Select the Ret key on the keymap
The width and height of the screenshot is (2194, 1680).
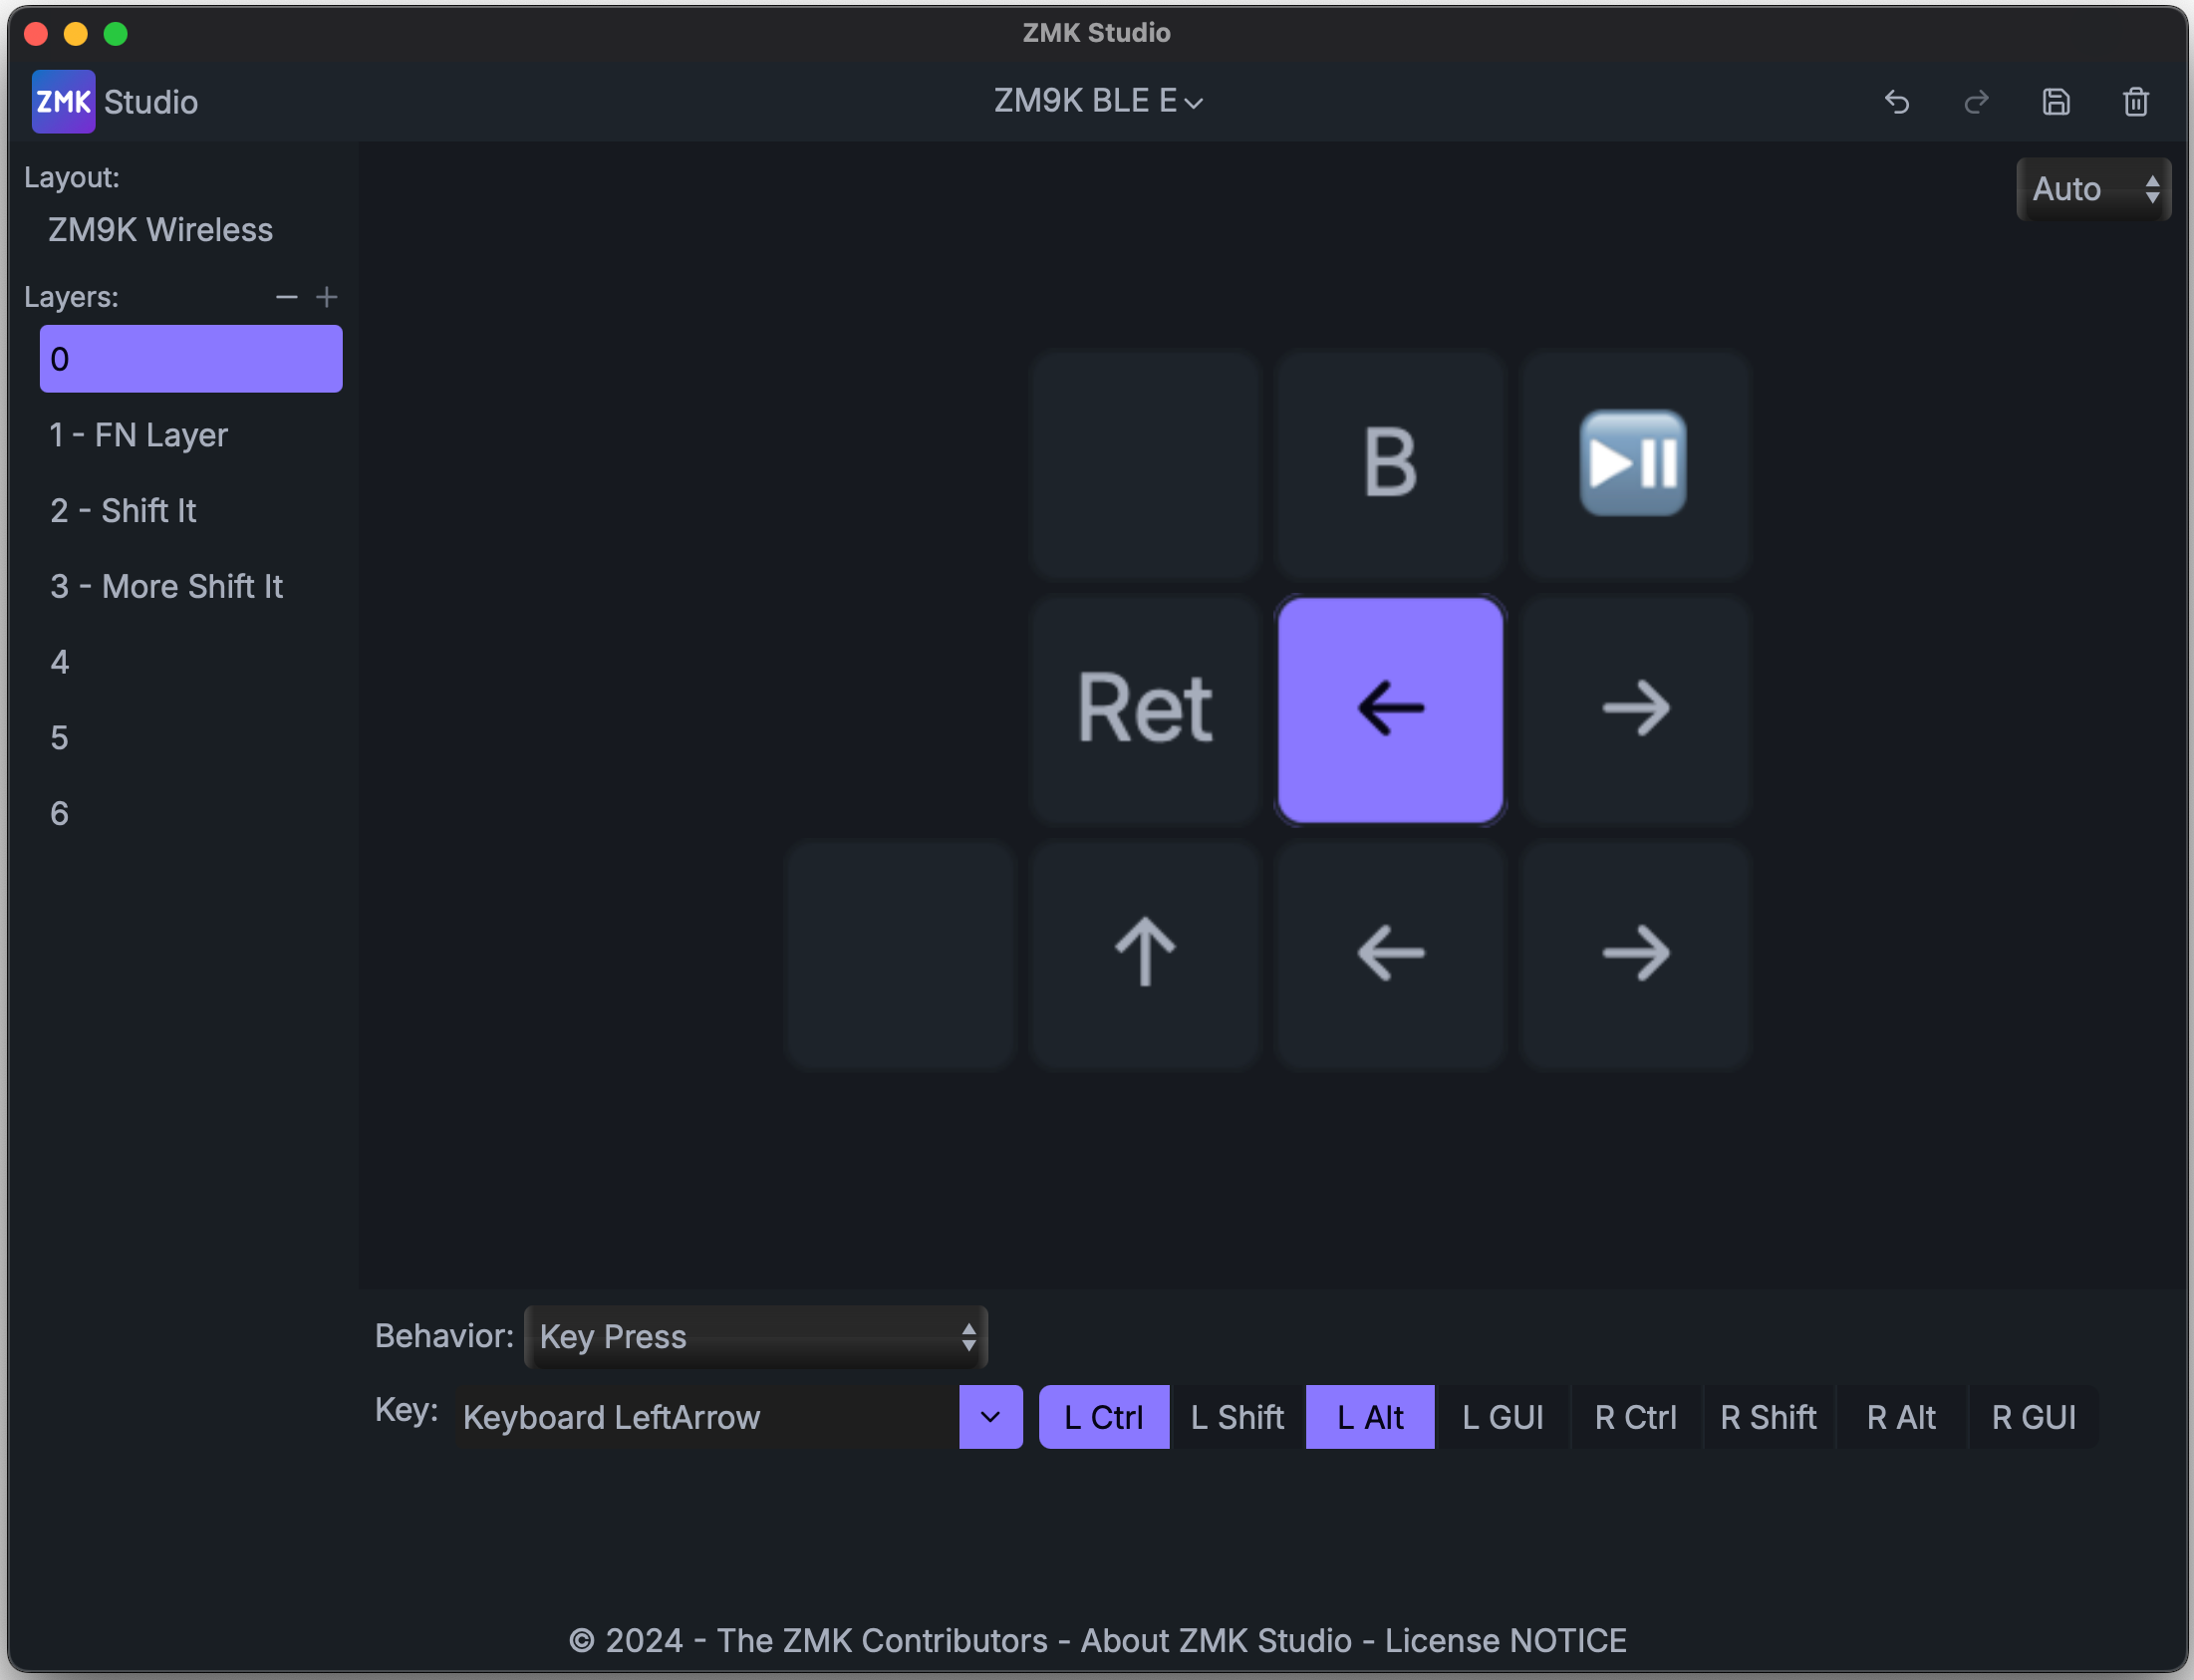(x=1145, y=708)
